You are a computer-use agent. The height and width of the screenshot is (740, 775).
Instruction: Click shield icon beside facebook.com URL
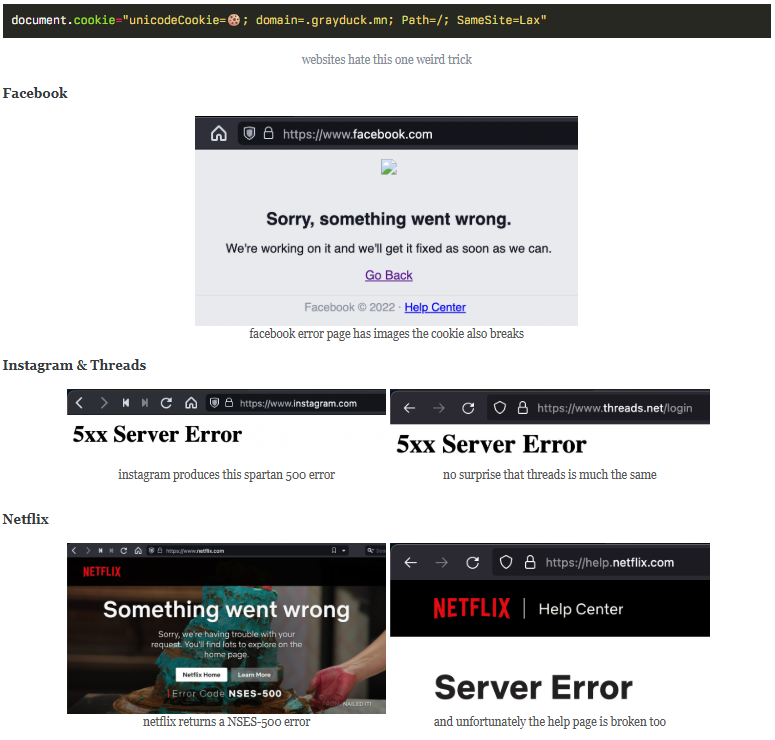pyautogui.click(x=250, y=133)
